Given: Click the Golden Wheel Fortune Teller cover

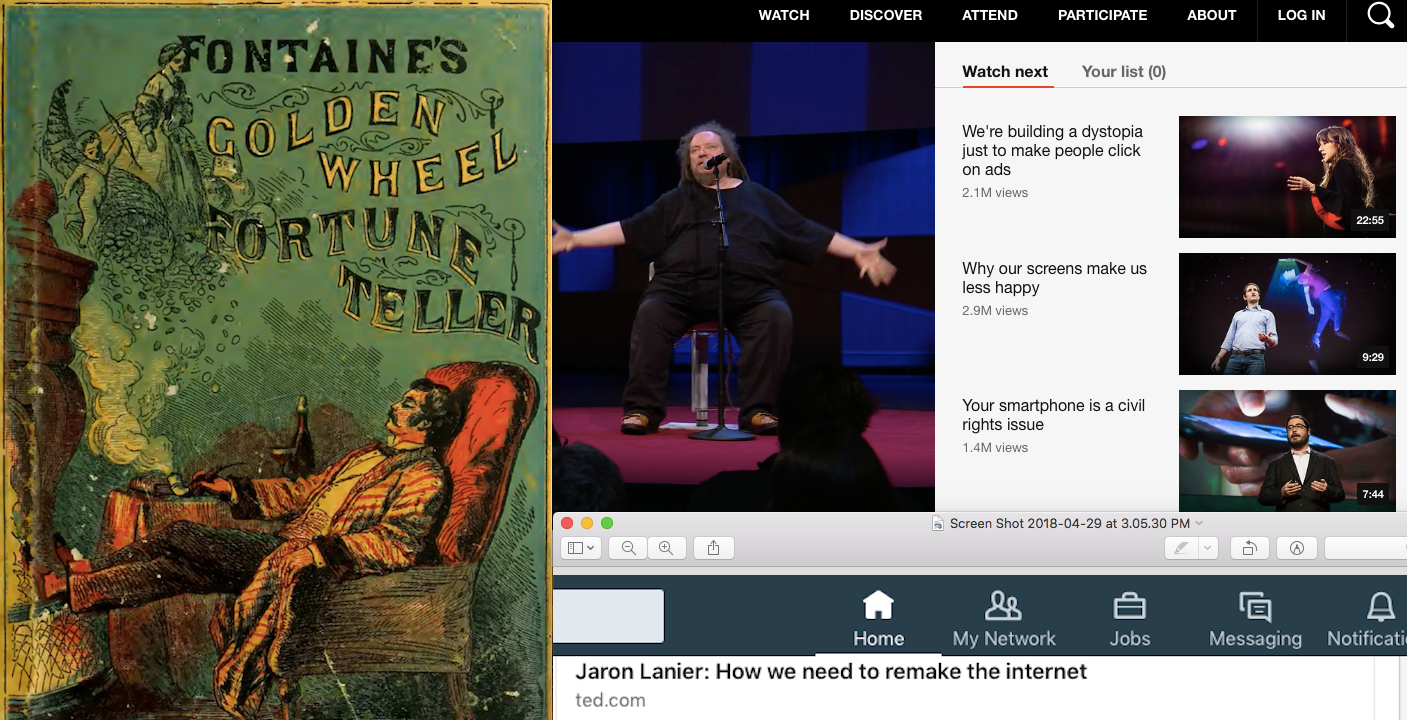Looking at the screenshot, I should tap(276, 360).
